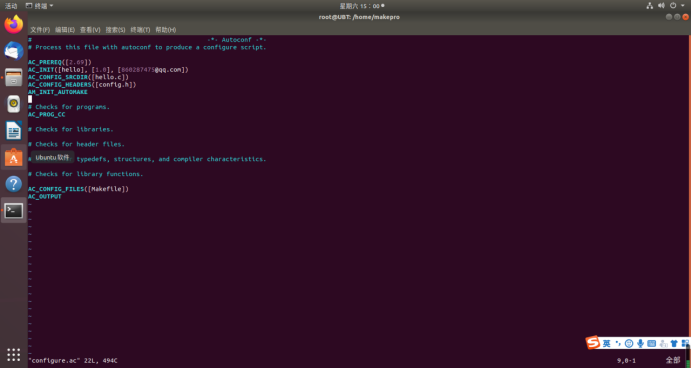Open the Help icon in dock
The height and width of the screenshot is (368, 691).
14,184
